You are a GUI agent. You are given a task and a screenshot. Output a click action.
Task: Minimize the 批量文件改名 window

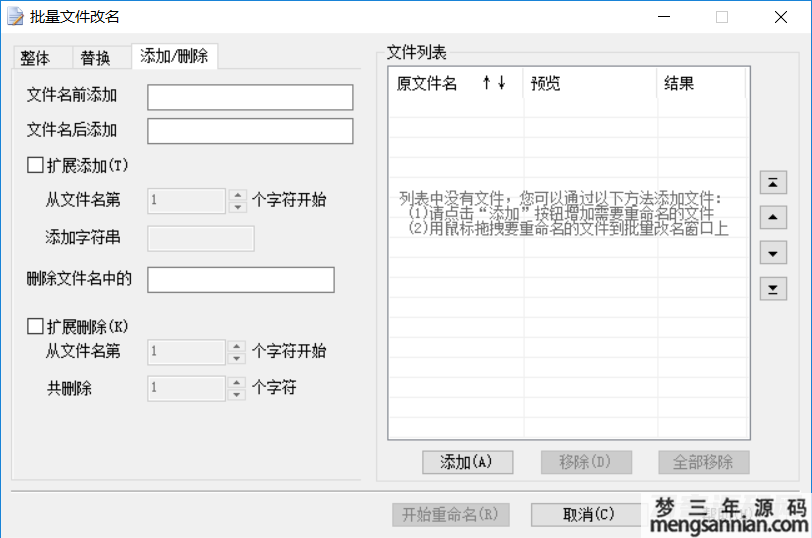[664, 17]
